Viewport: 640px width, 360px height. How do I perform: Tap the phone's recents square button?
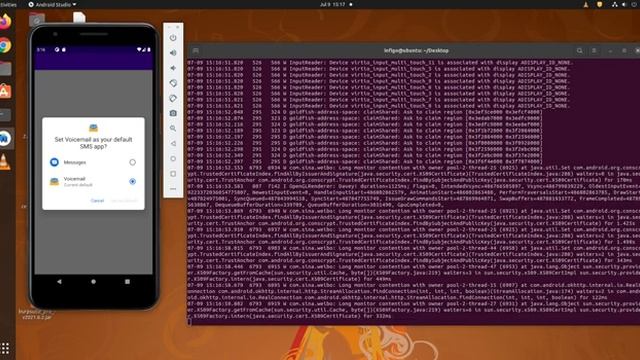[127, 282]
